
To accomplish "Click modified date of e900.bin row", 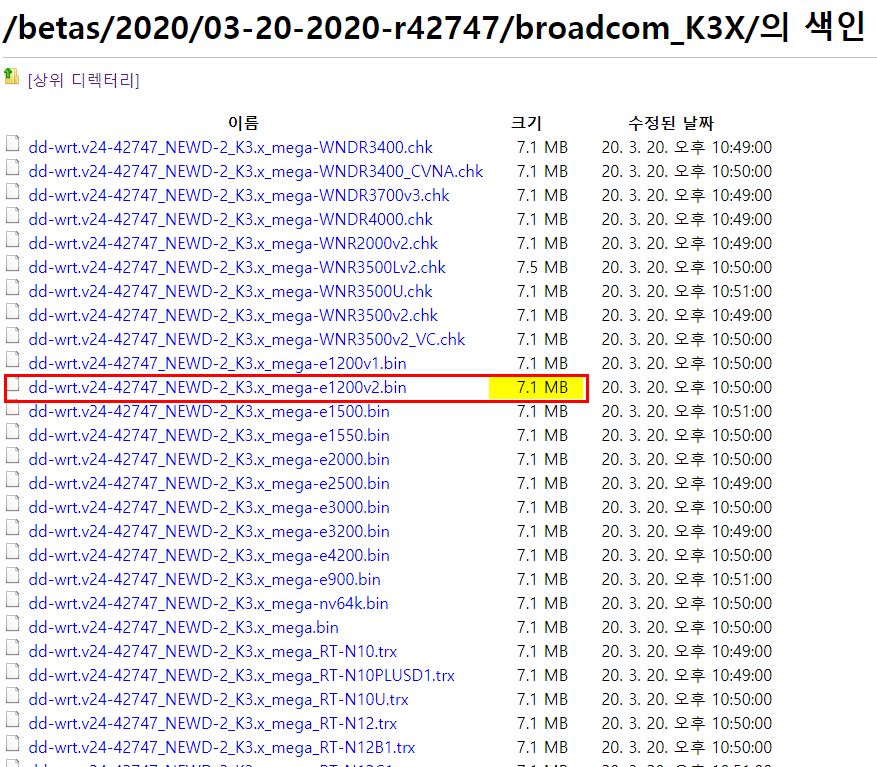I will point(686,581).
